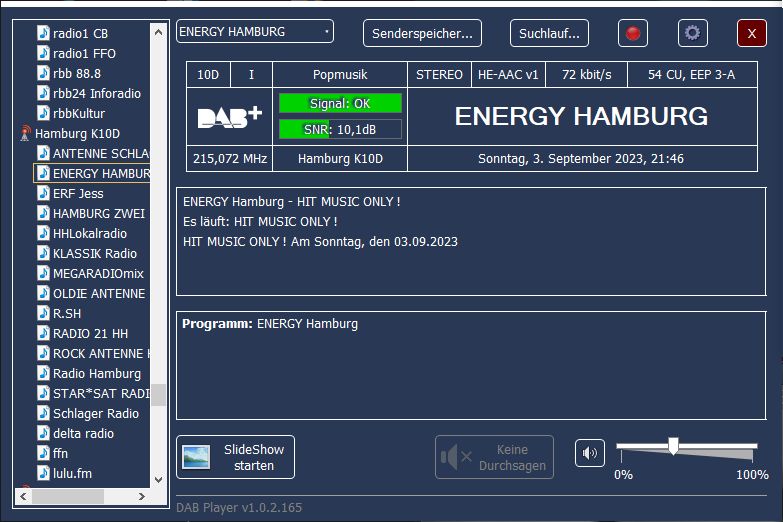
Task: Click Keine Durchsagen button
Action: (494, 457)
